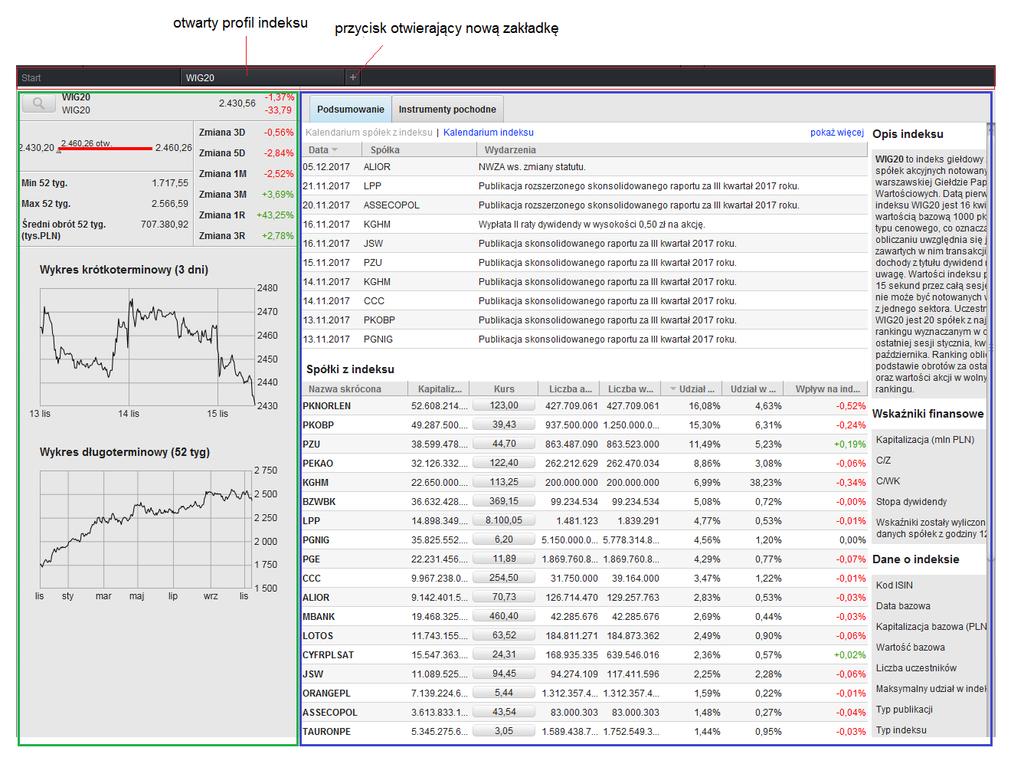Select the PGE company name

[x=312, y=559]
